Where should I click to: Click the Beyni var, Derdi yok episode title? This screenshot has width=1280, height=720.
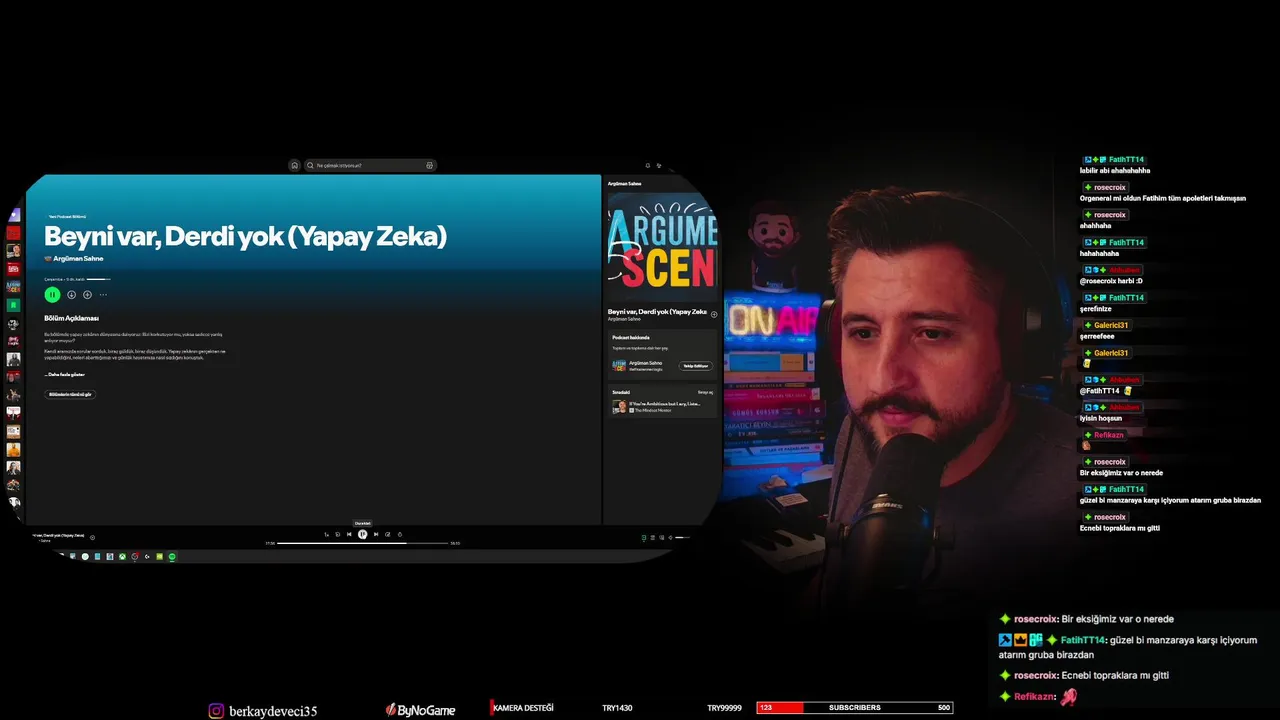click(245, 236)
